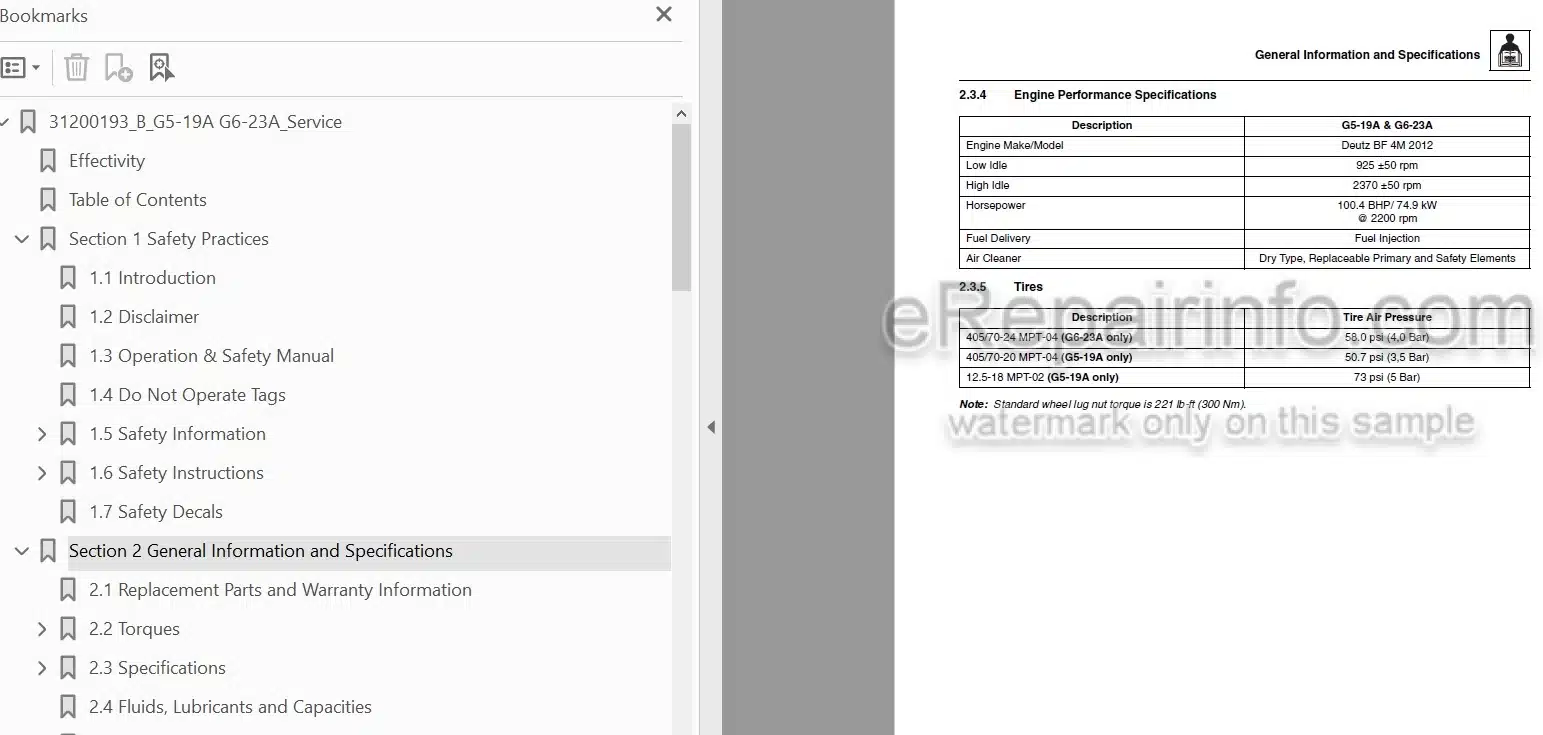1543x735 pixels.
Task: Click the Deutz BF 4M 2012 cell
Action: click(1387, 146)
